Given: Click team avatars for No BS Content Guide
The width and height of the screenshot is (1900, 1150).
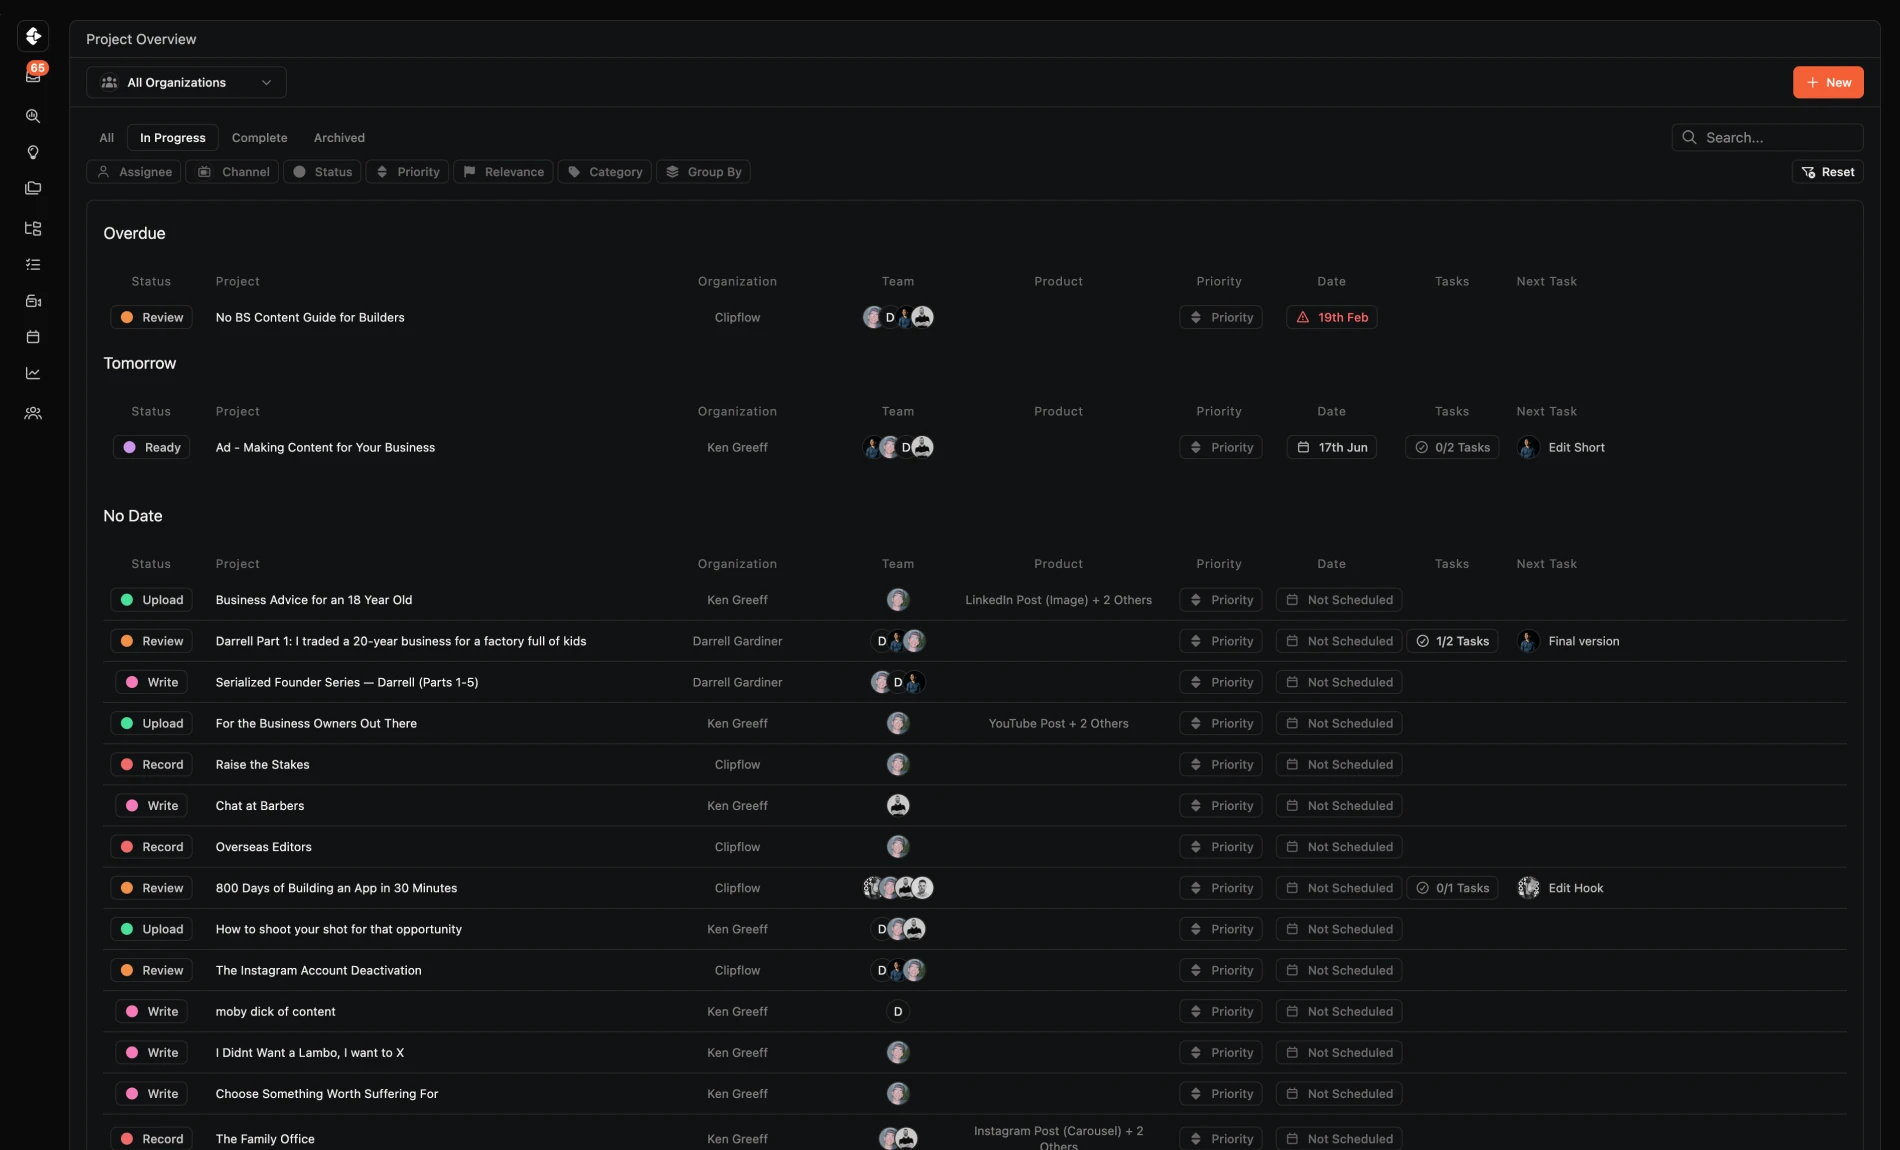Looking at the screenshot, I should tap(898, 317).
